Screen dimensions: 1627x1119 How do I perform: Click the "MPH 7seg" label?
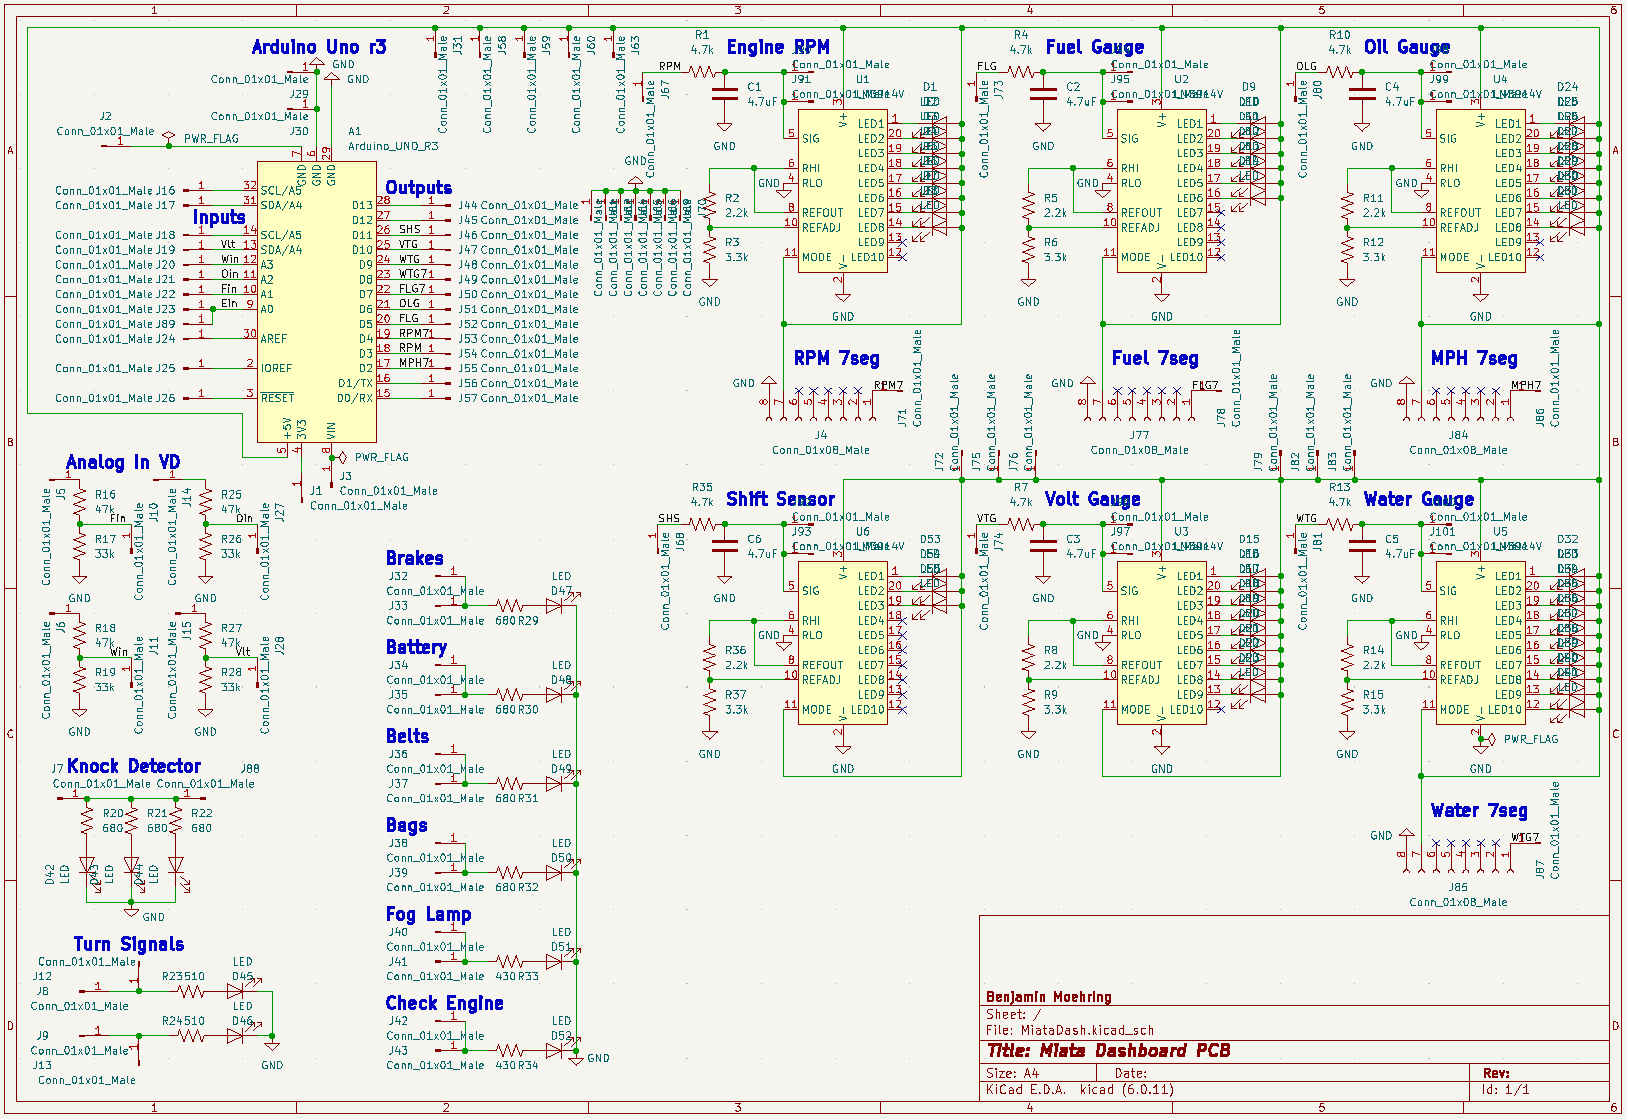1474,358
